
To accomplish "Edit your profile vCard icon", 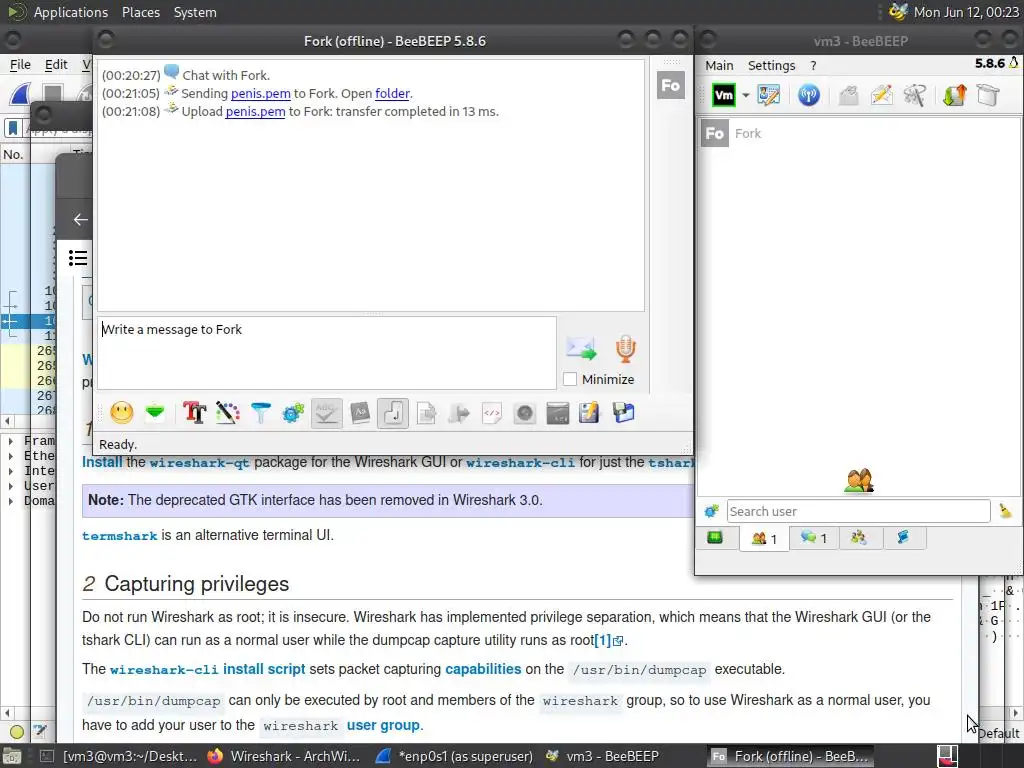I will (769, 95).
